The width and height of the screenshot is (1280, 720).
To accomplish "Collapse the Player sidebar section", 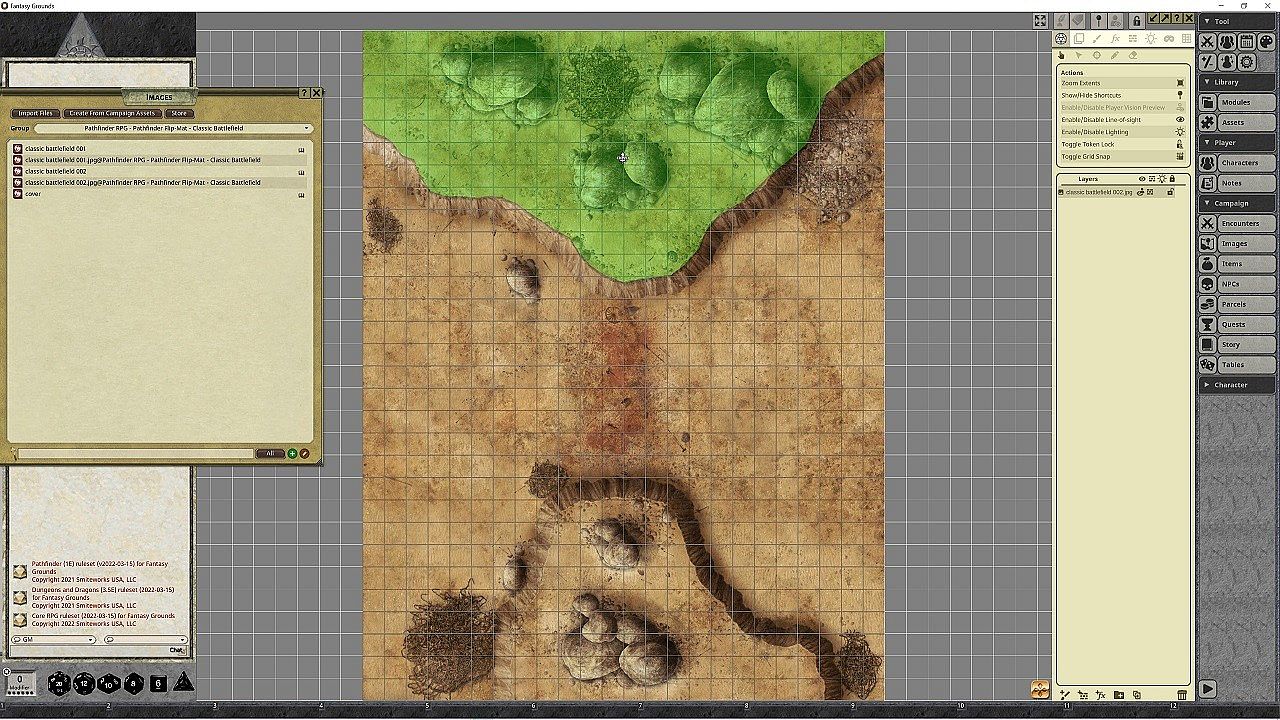I will 1238,143.
